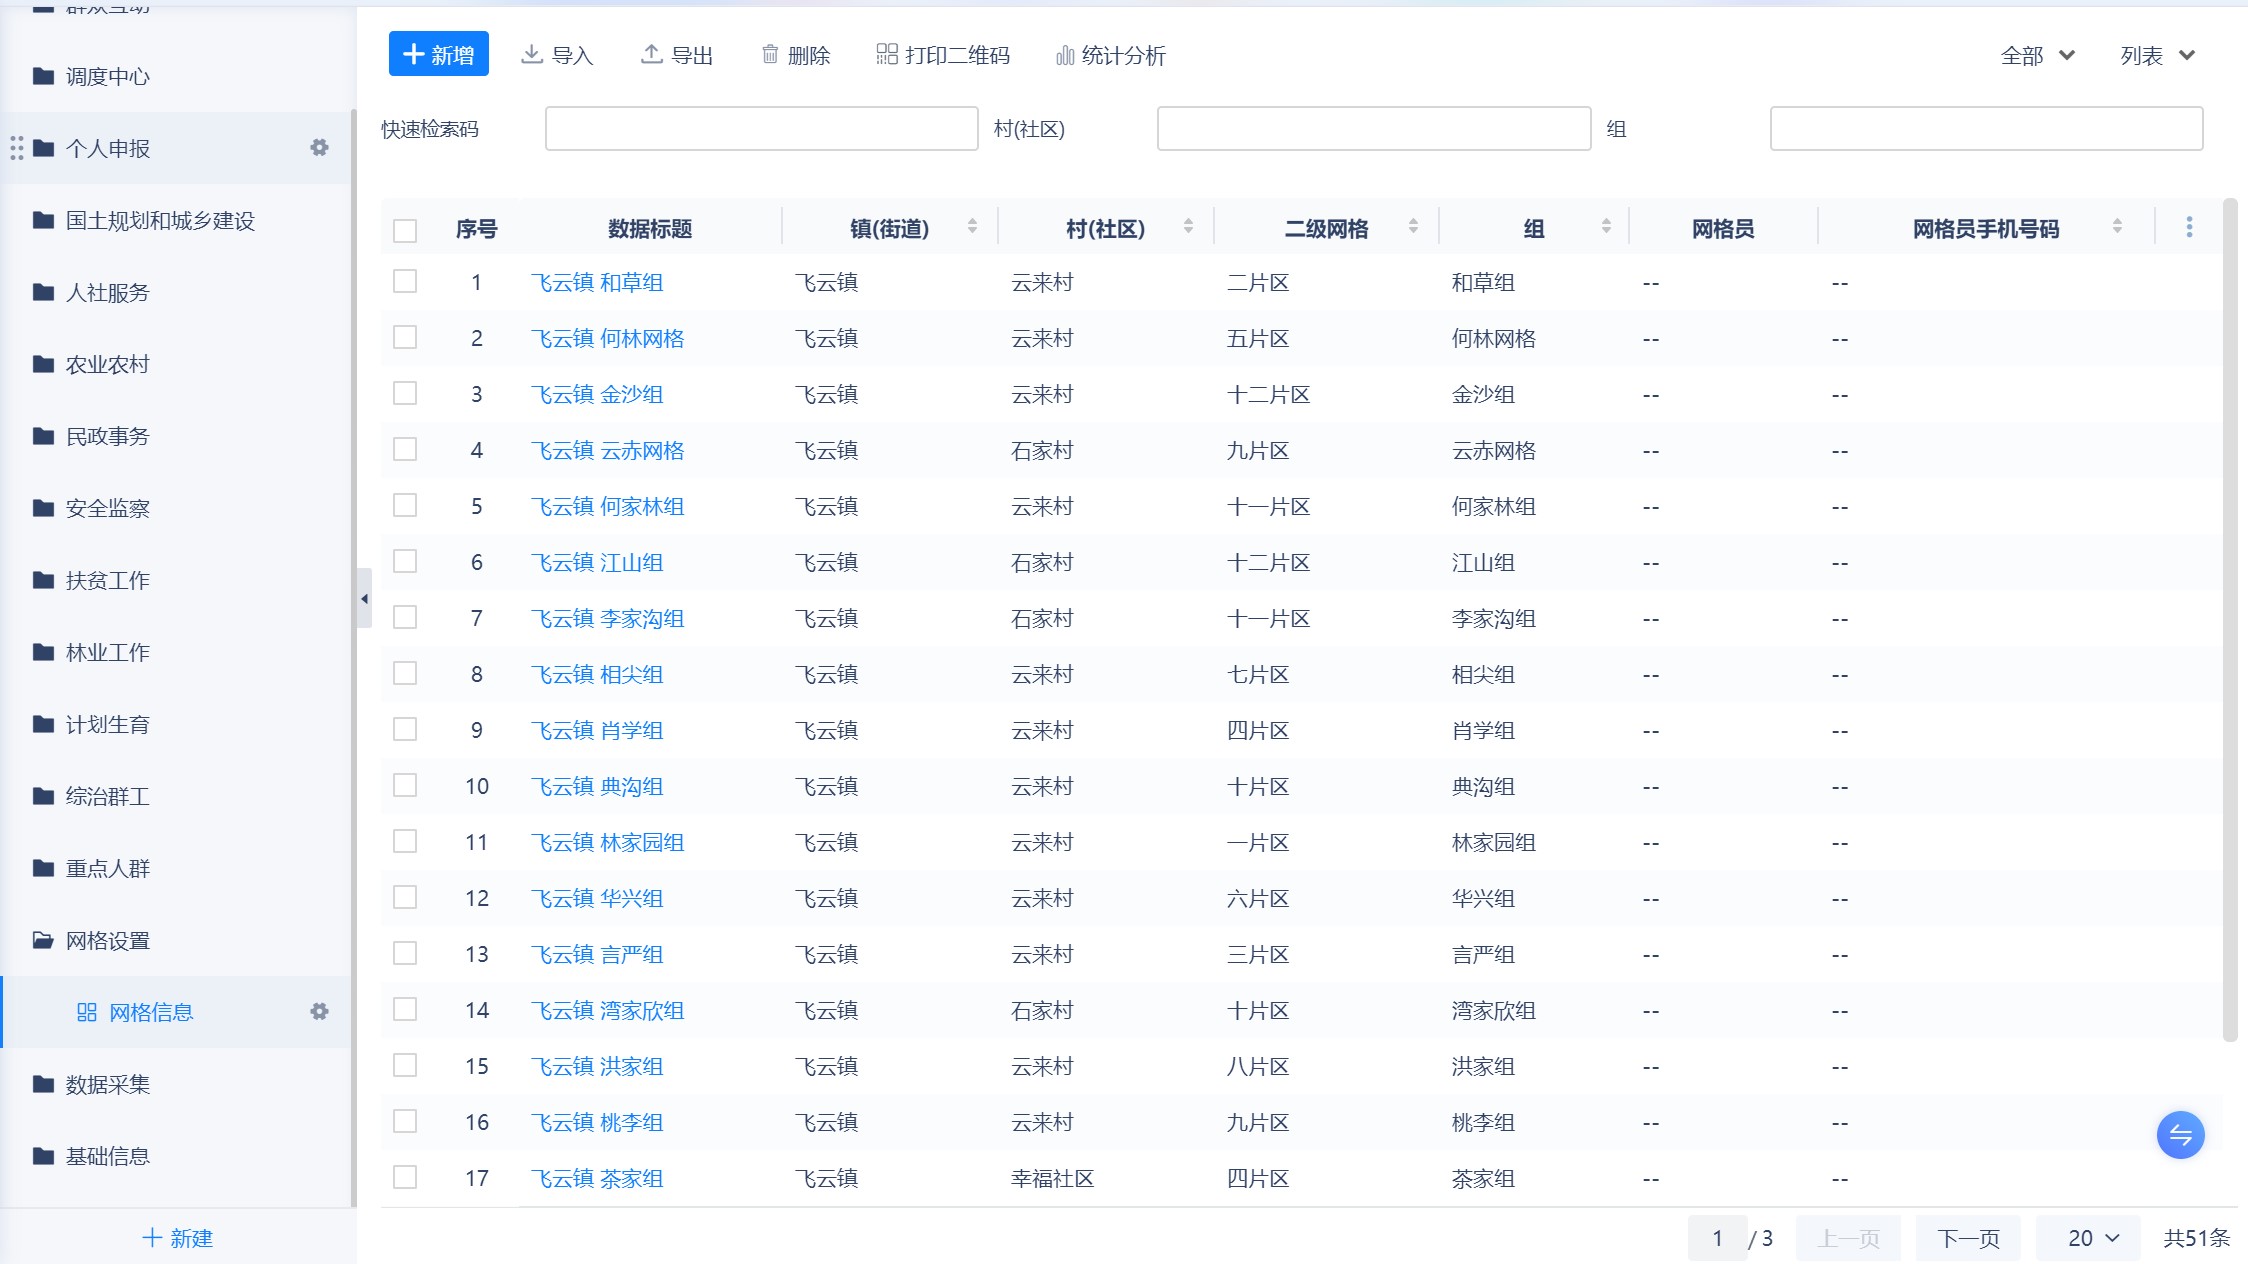Open 个人申报 sidebar menu item
2248x1264 pixels.
coord(176,148)
